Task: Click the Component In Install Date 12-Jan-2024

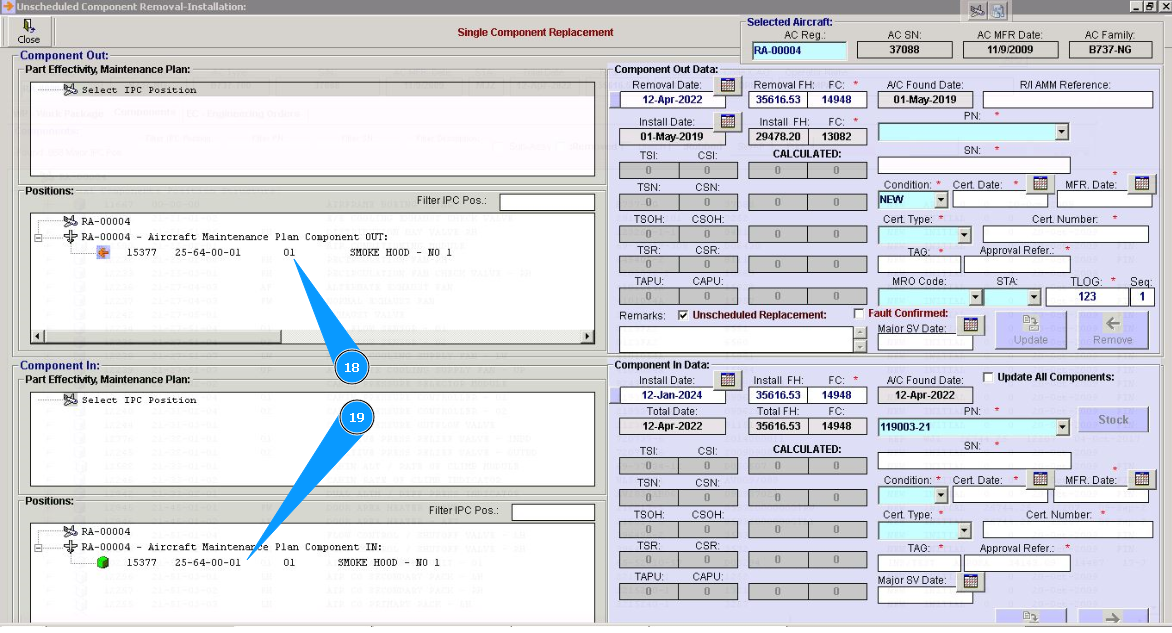Action: pyautogui.click(x=672, y=395)
